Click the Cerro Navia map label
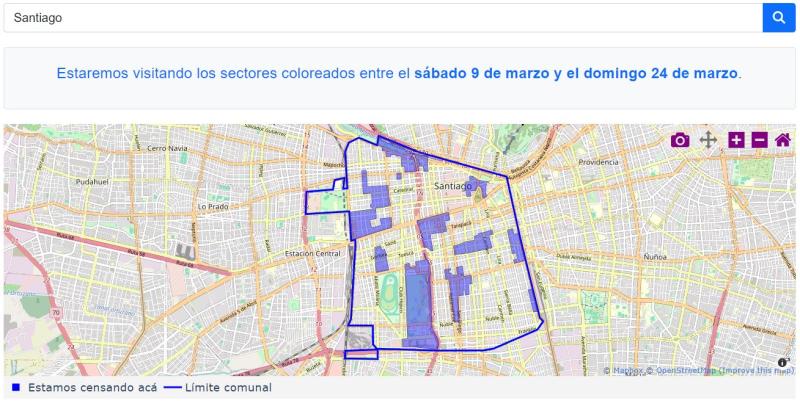800x403 pixels. 167,148
